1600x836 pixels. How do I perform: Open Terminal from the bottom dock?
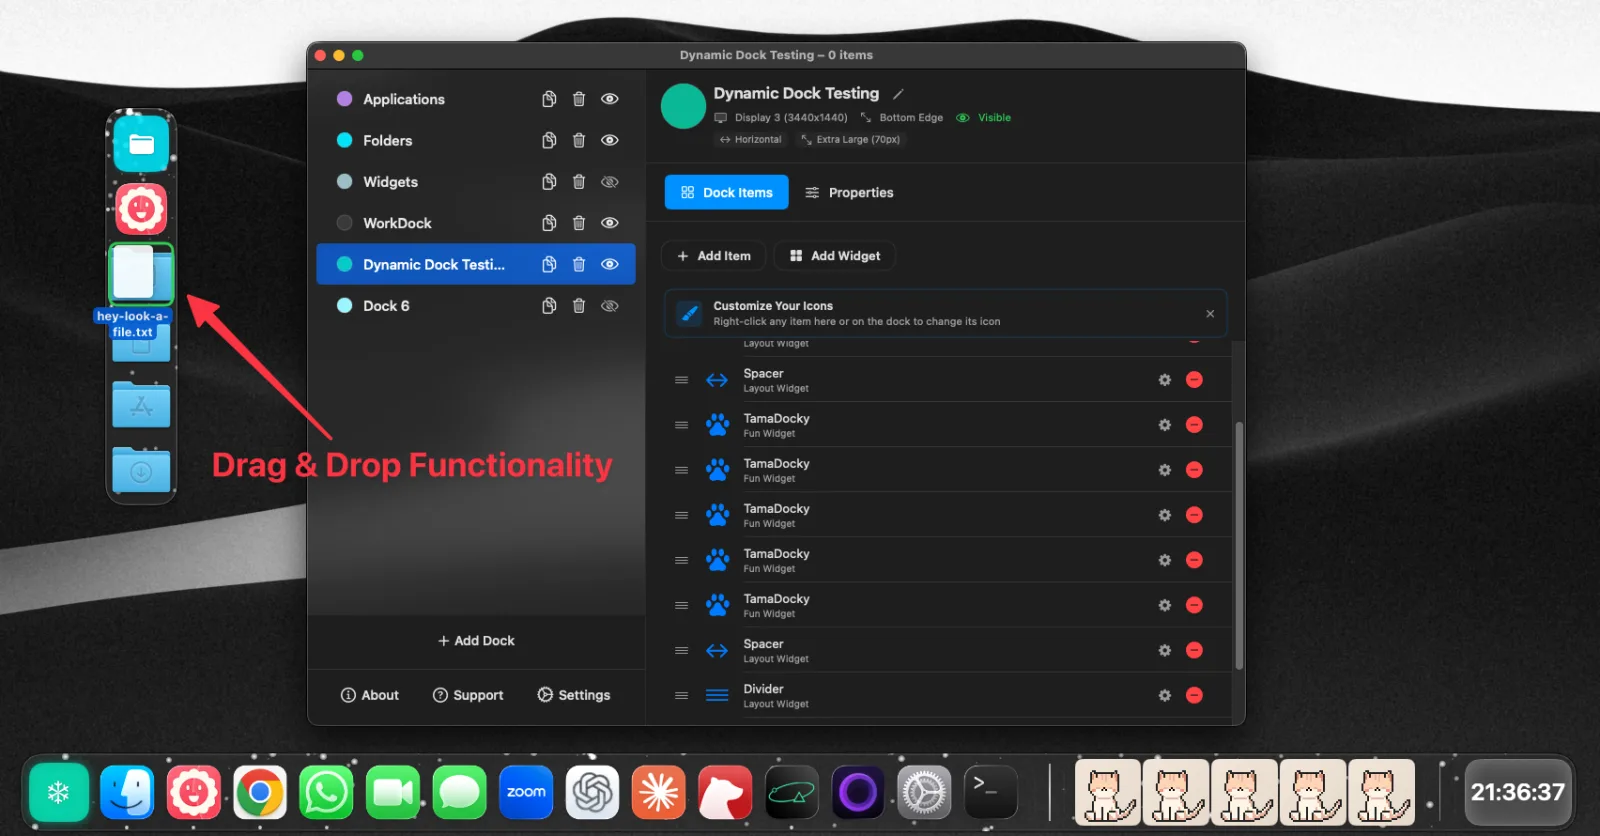pyautogui.click(x=990, y=793)
